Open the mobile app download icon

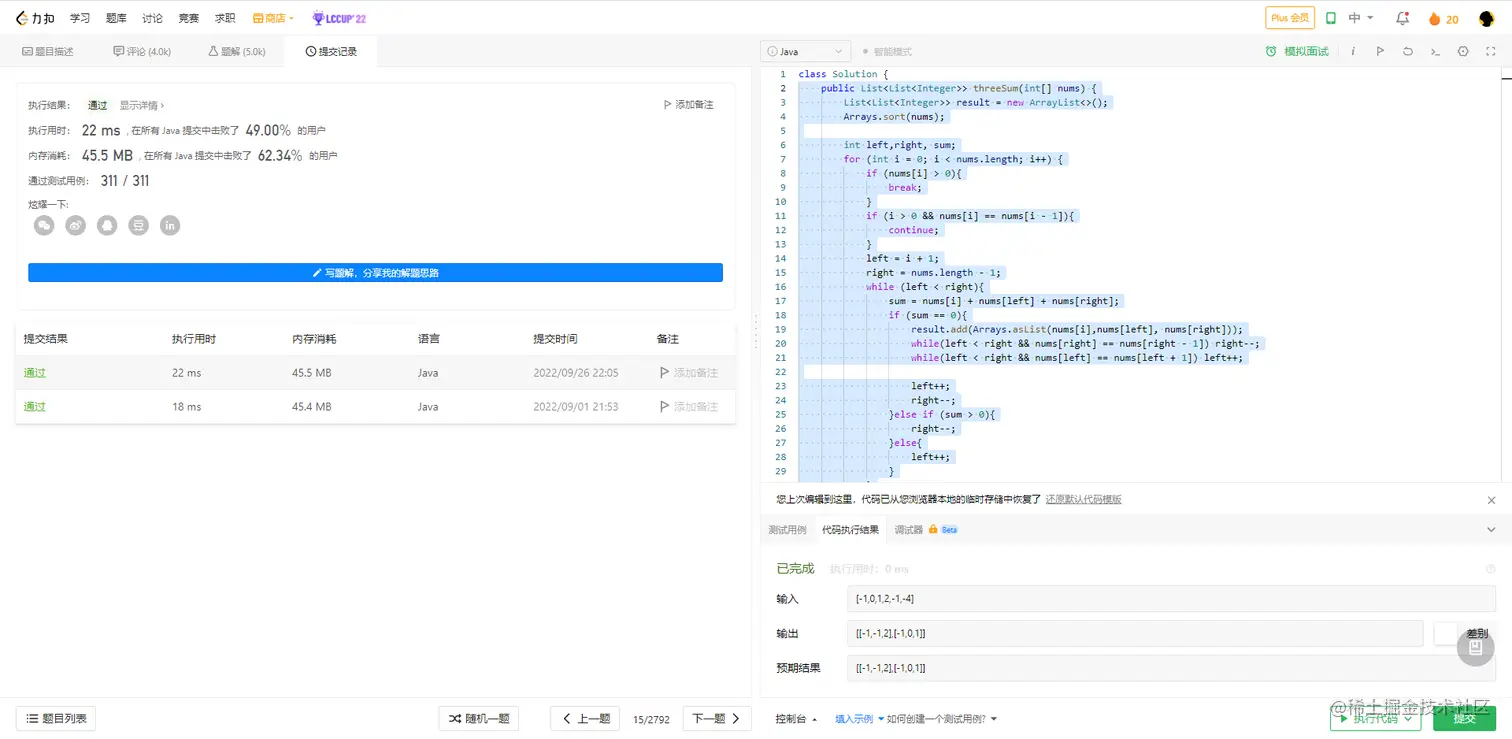(x=1331, y=18)
